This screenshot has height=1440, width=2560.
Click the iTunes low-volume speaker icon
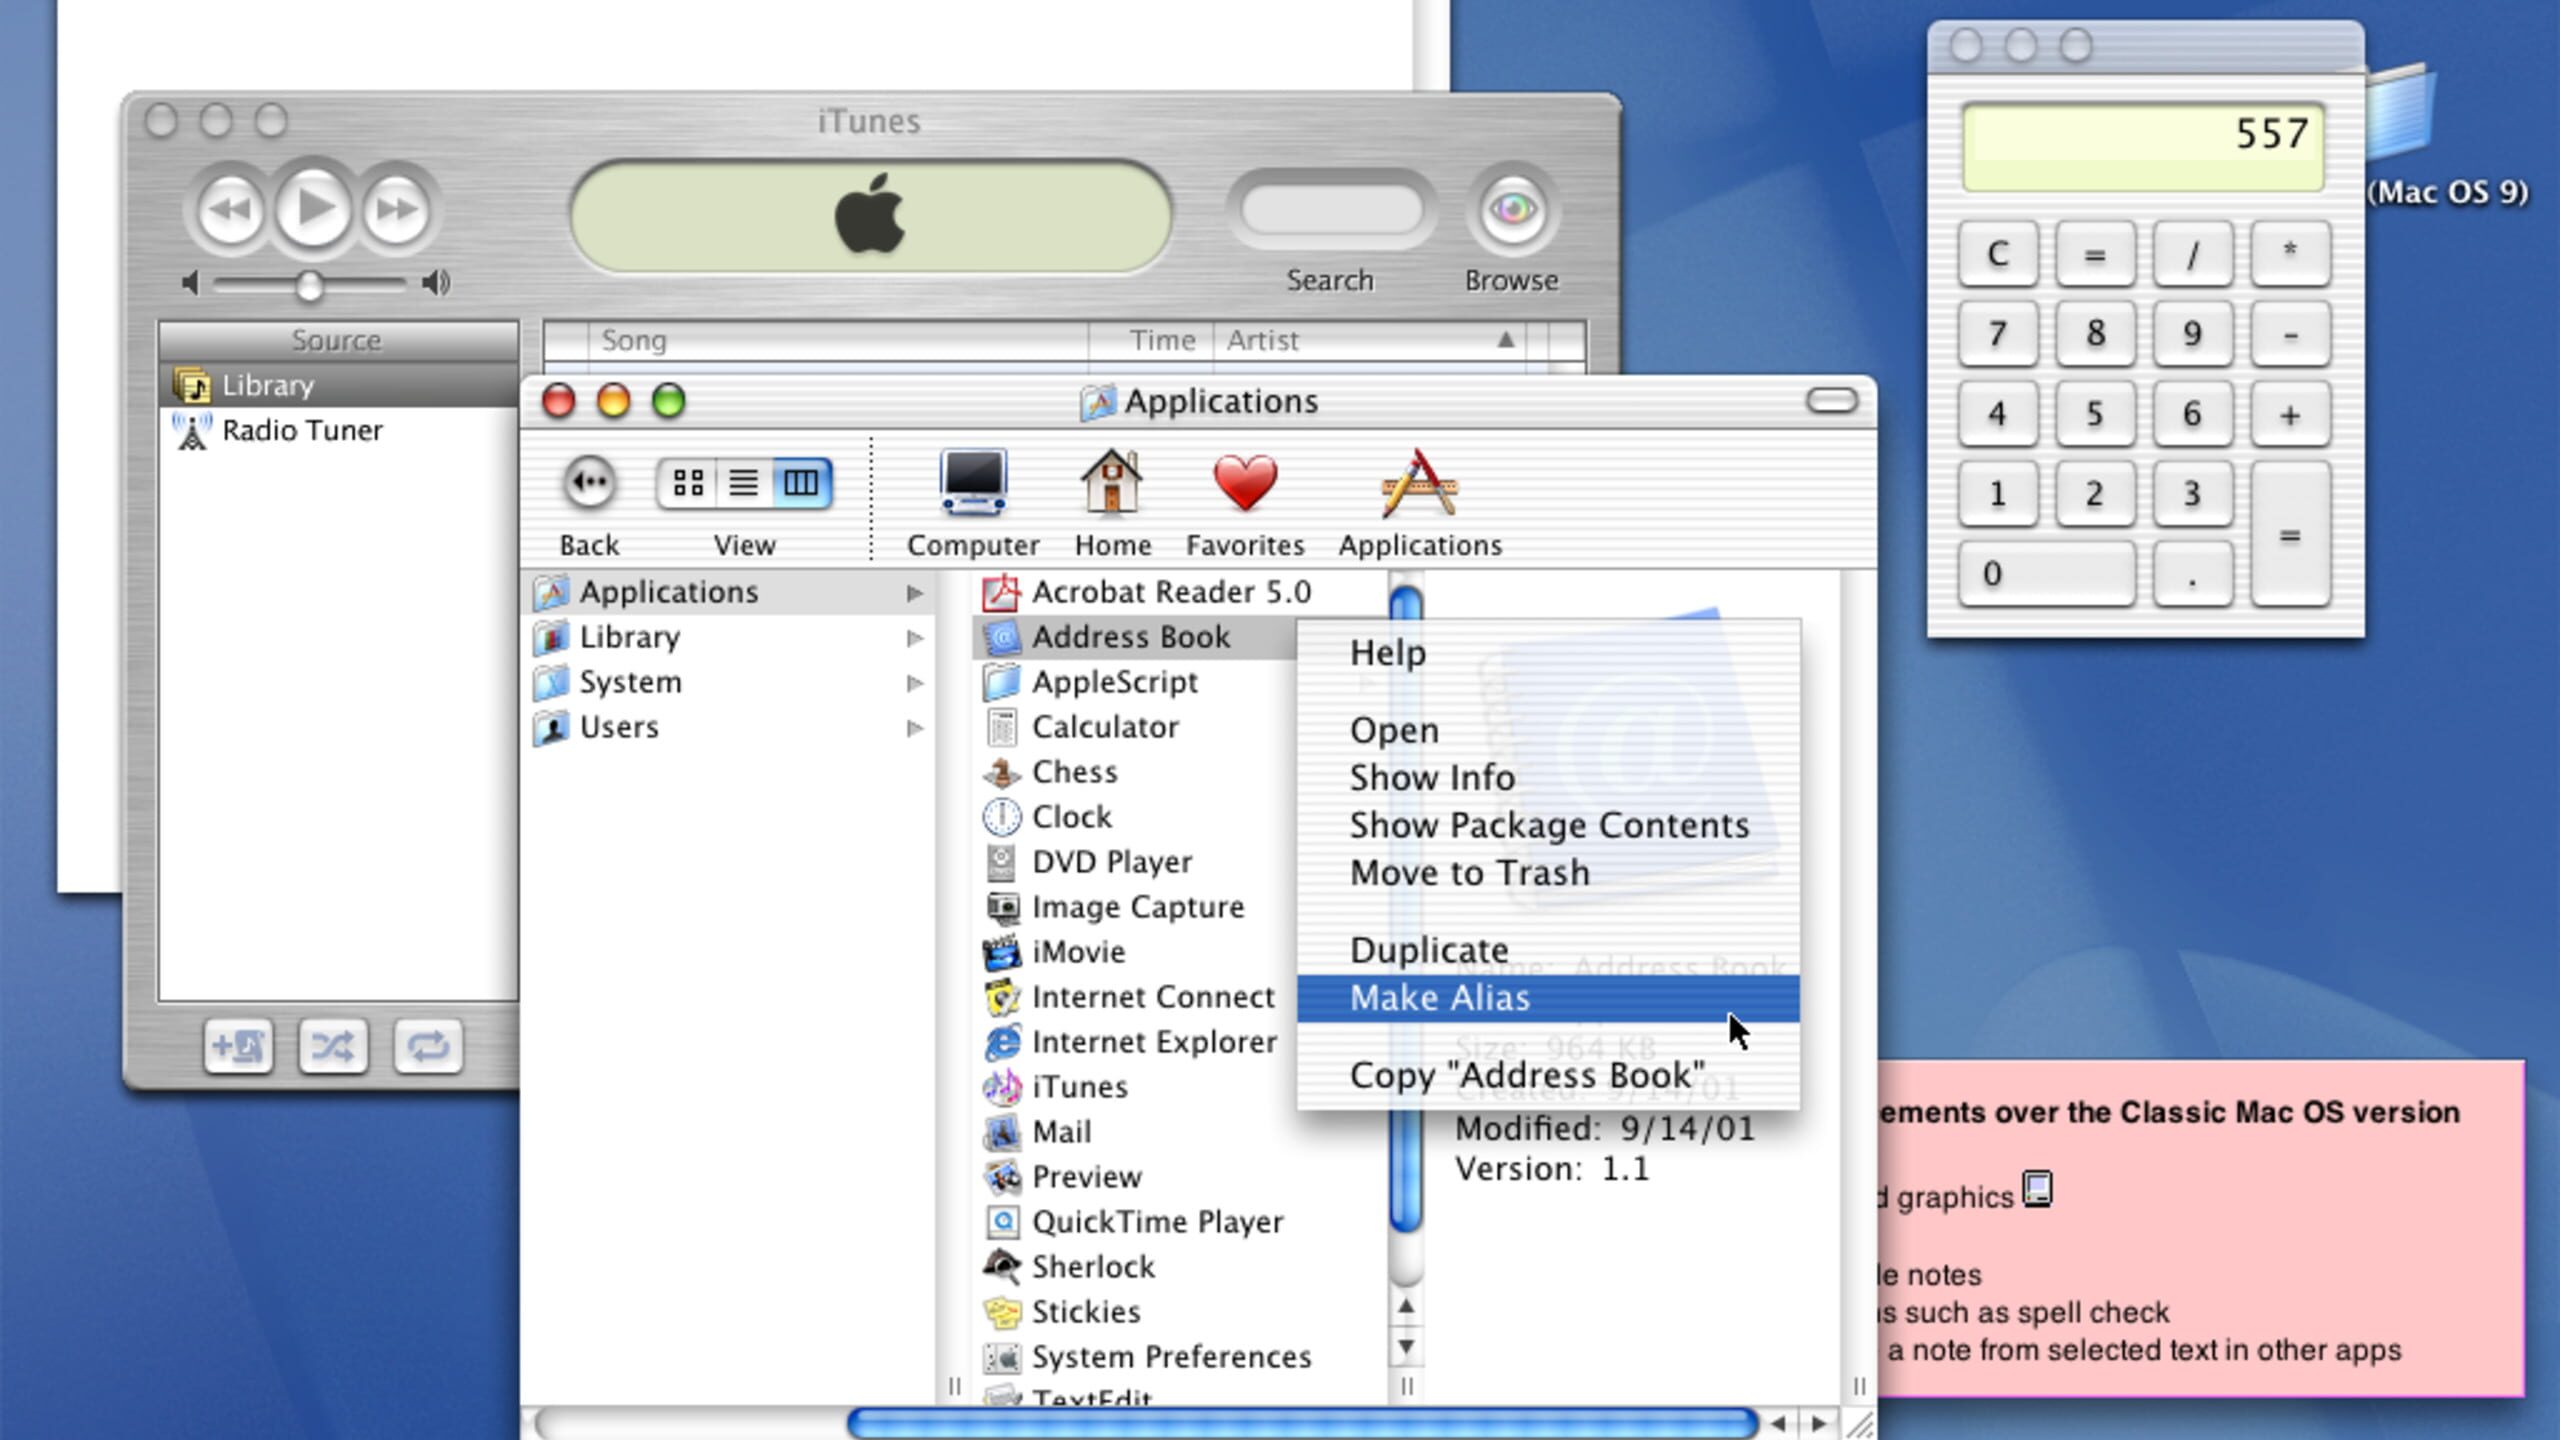pos(191,284)
